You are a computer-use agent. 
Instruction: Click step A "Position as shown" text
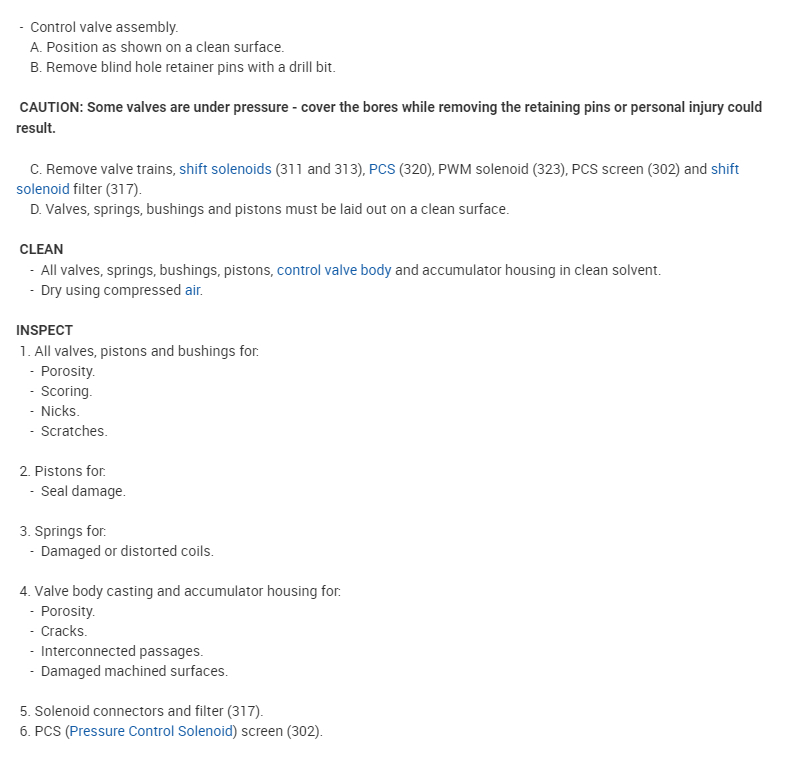165,47
